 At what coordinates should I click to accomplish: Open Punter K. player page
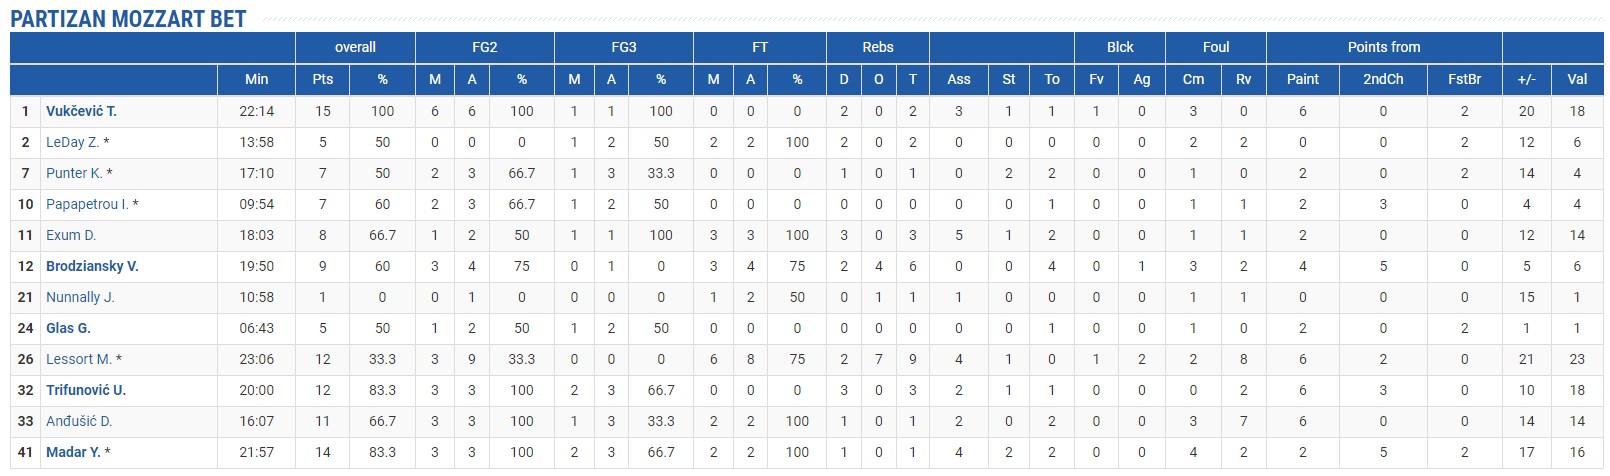[x=74, y=173]
